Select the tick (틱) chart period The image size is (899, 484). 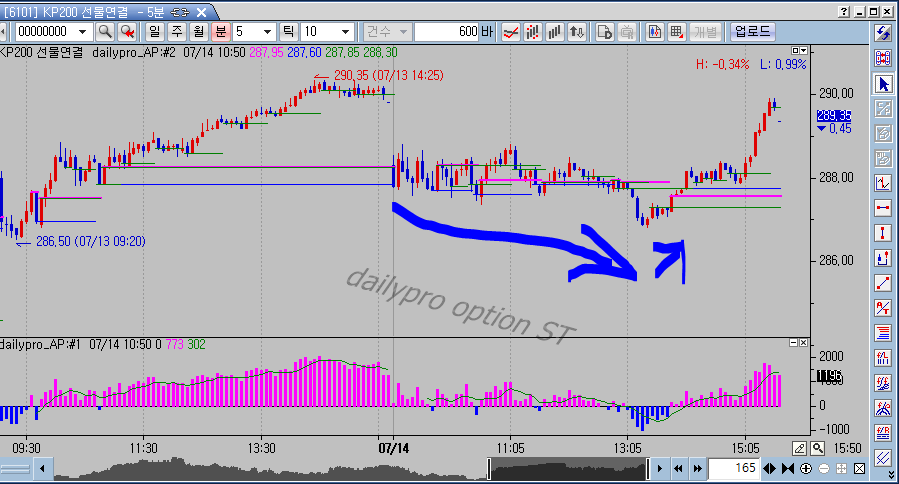click(288, 32)
